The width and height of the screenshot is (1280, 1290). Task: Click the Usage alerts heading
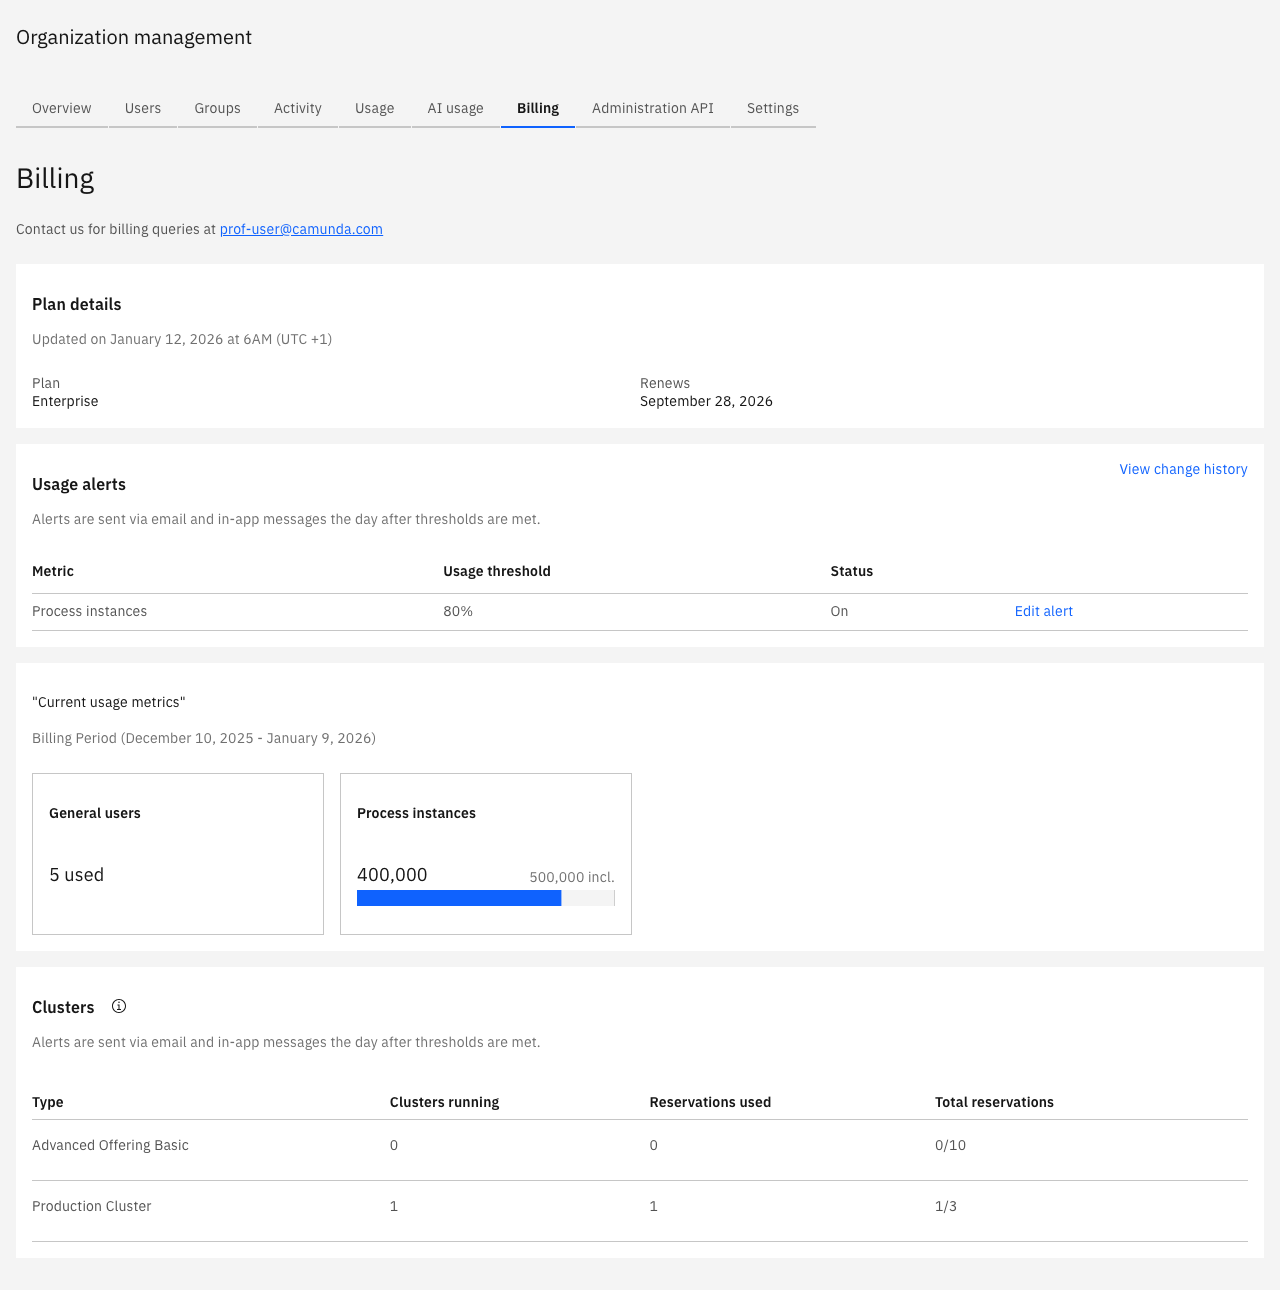point(79,484)
